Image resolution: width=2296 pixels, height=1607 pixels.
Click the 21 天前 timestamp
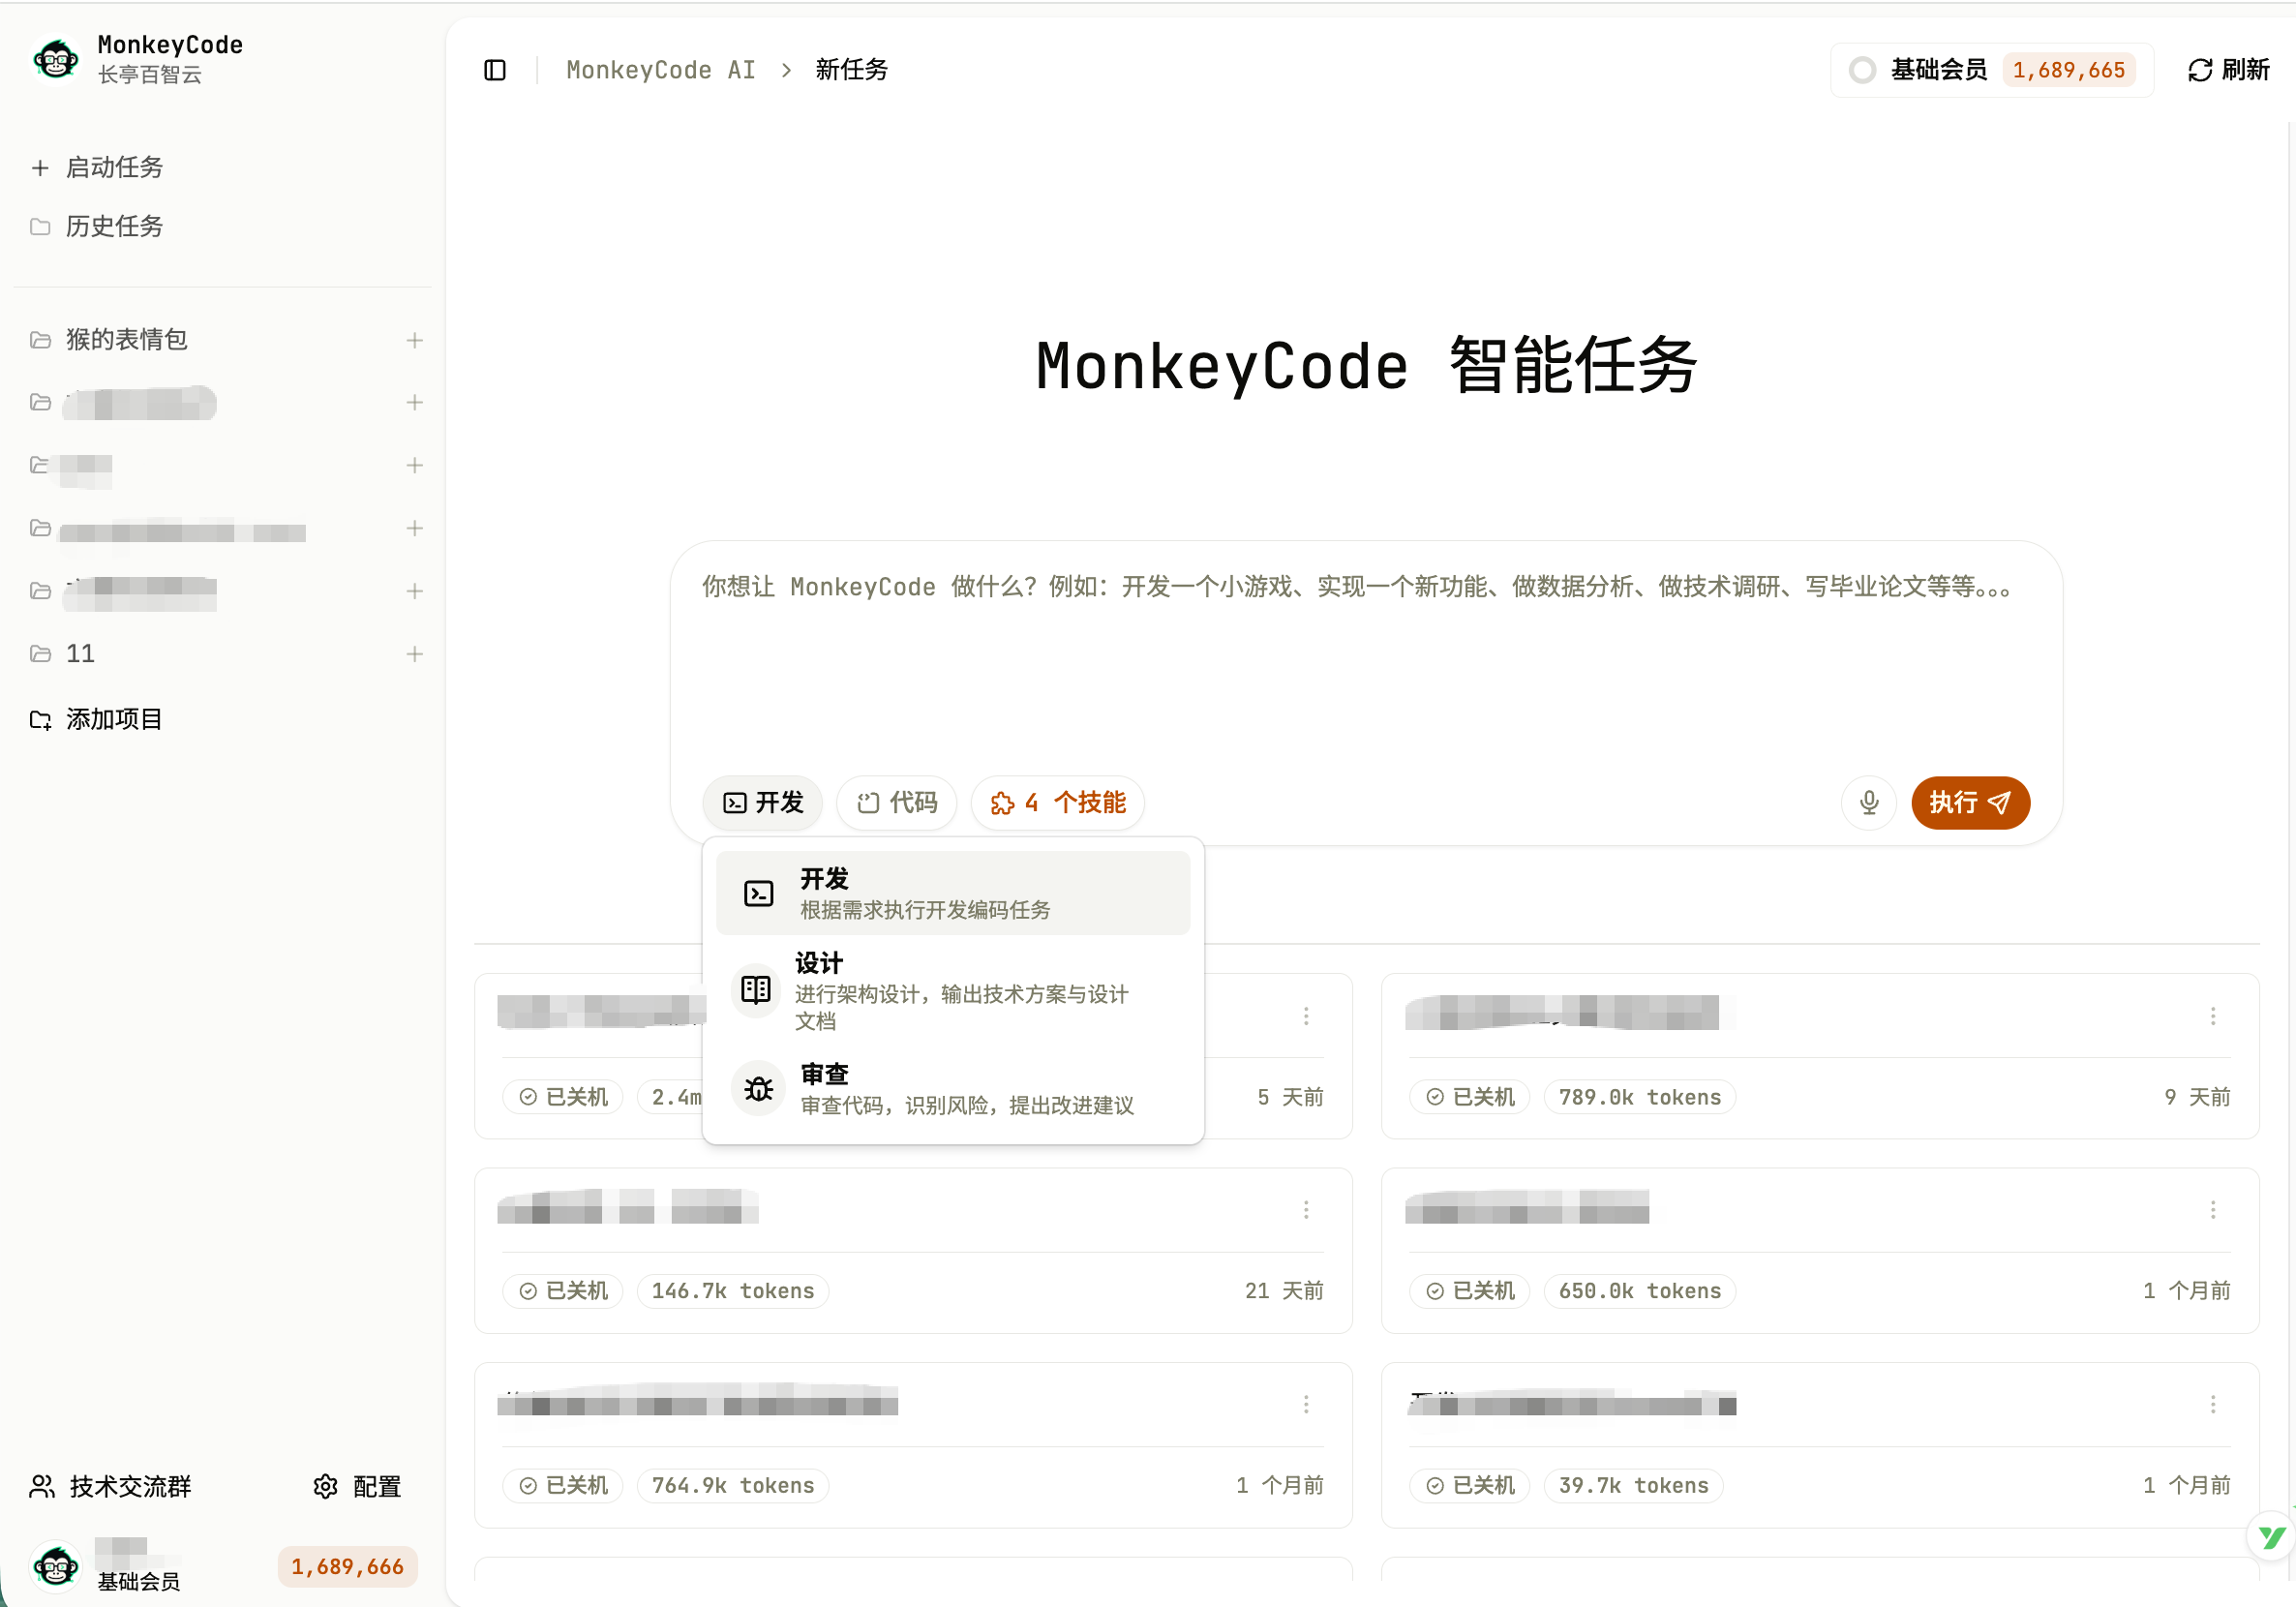tap(1284, 1291)
